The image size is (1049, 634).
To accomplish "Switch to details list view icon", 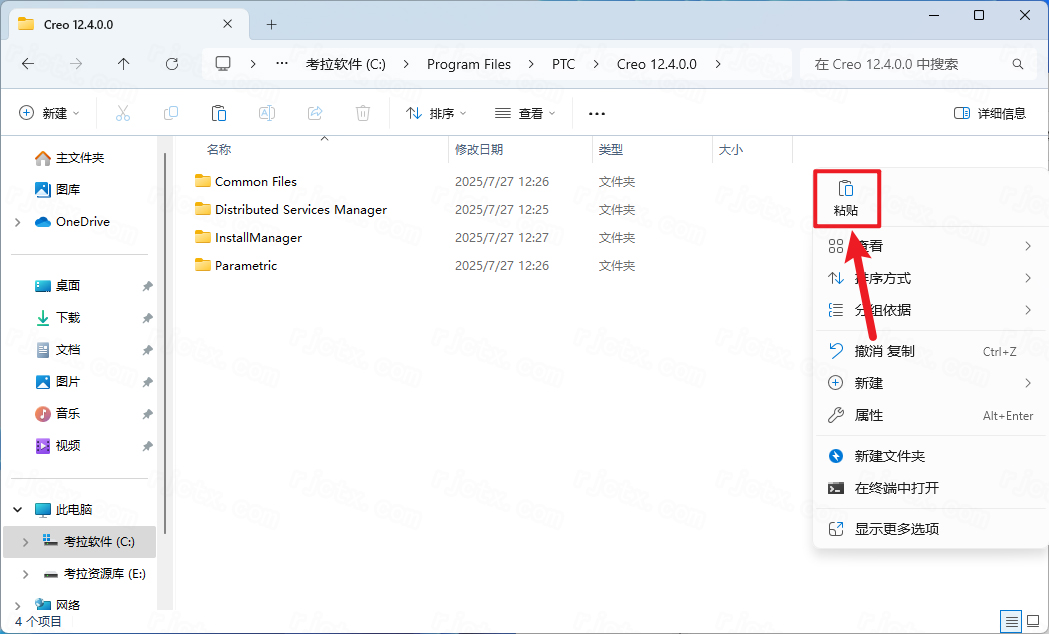I will [1012, 621].
